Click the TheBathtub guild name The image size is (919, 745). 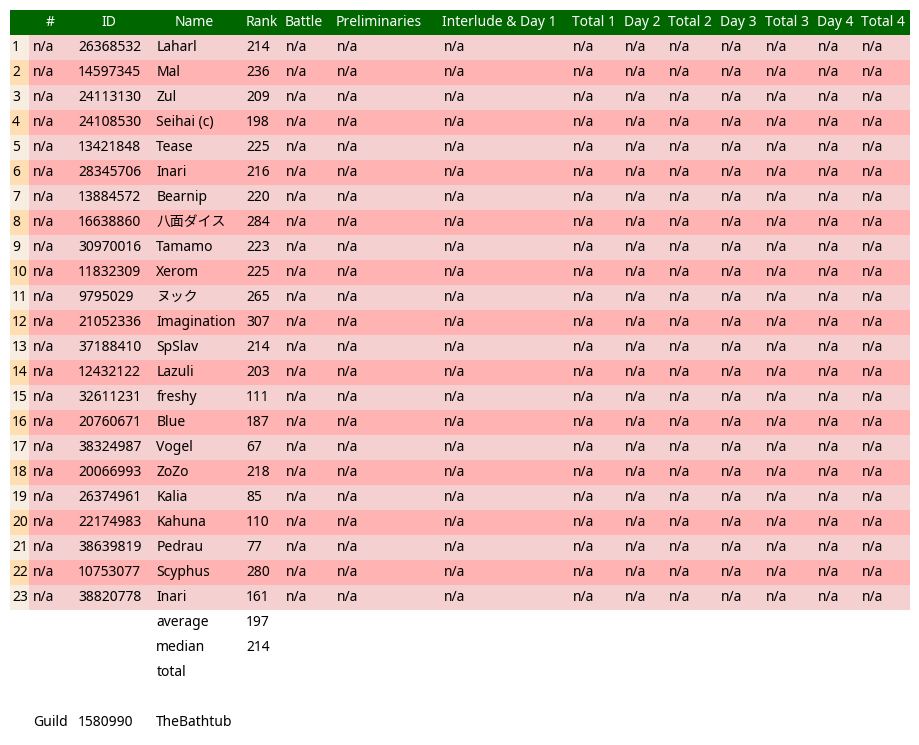click(x=193, y=721)
